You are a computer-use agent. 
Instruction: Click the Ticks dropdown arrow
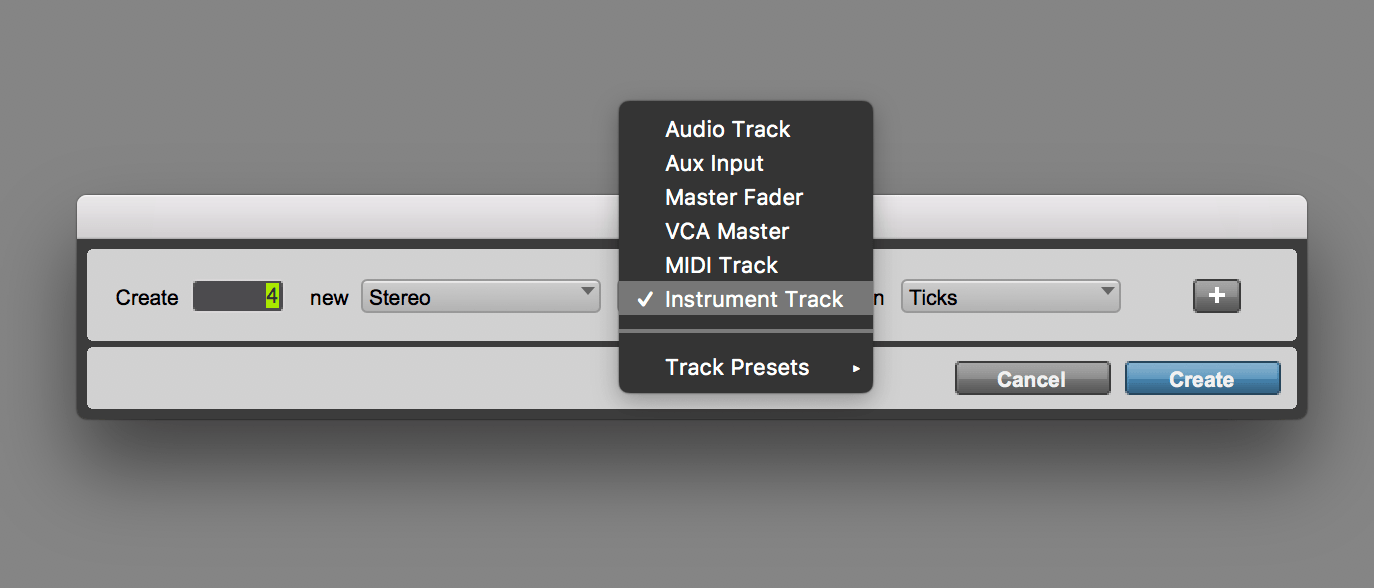pyautogui.click(x=1106, y=291)
